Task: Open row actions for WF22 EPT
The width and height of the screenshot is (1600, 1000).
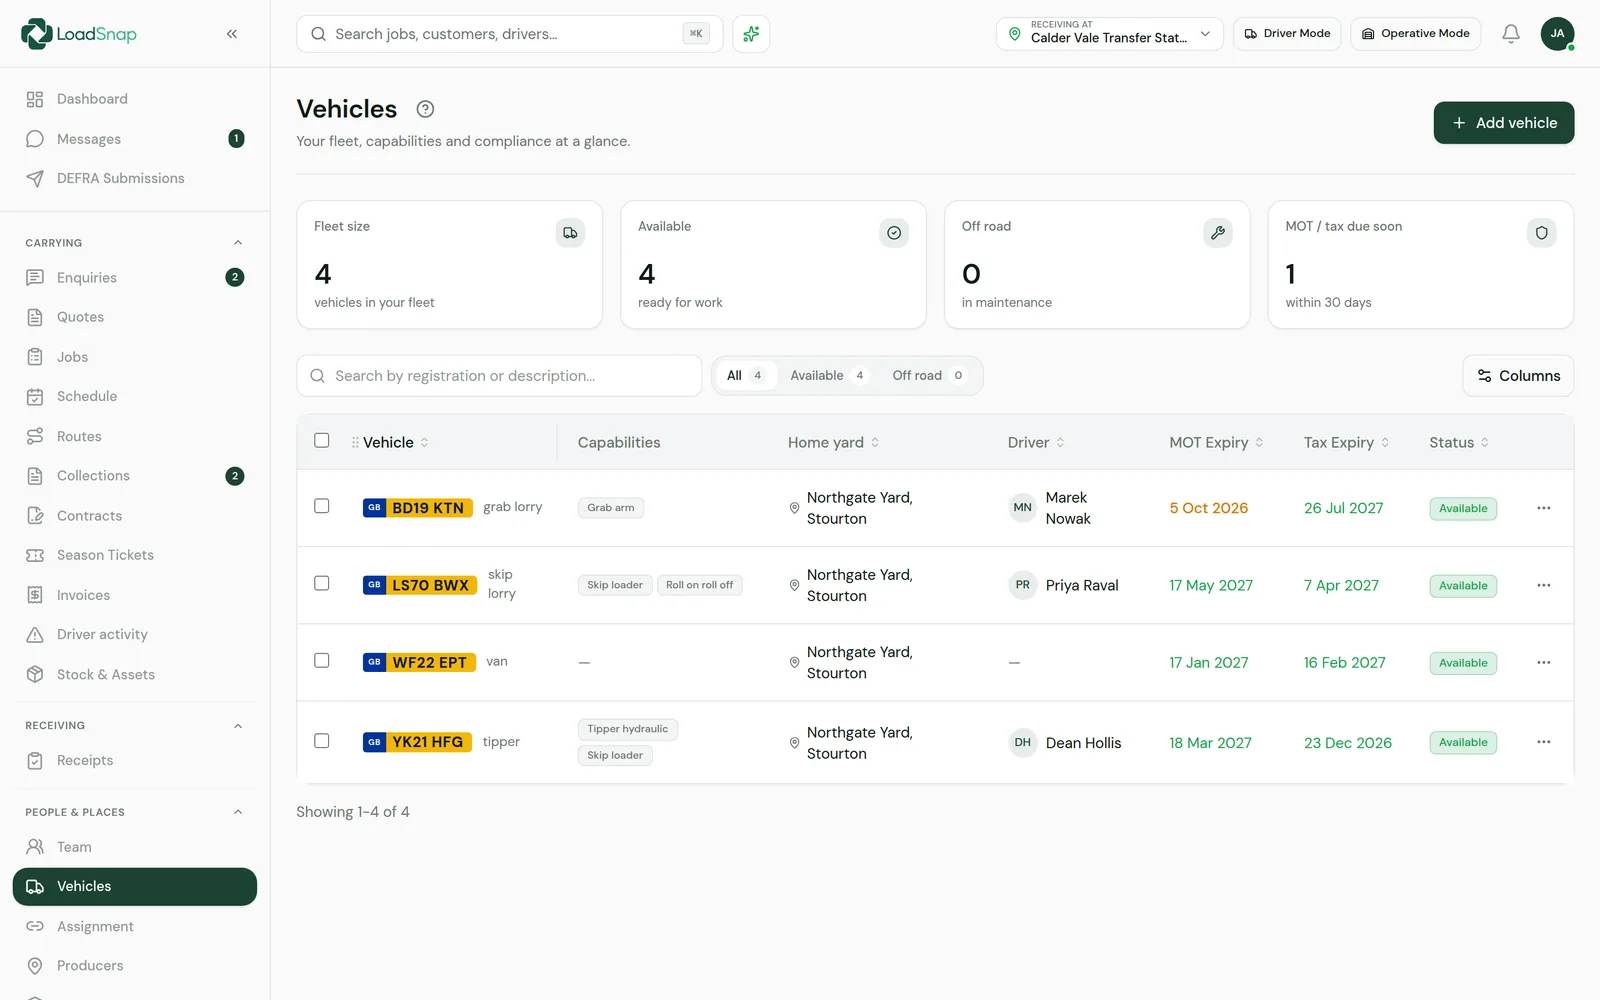Action: tap(1544, 662)
